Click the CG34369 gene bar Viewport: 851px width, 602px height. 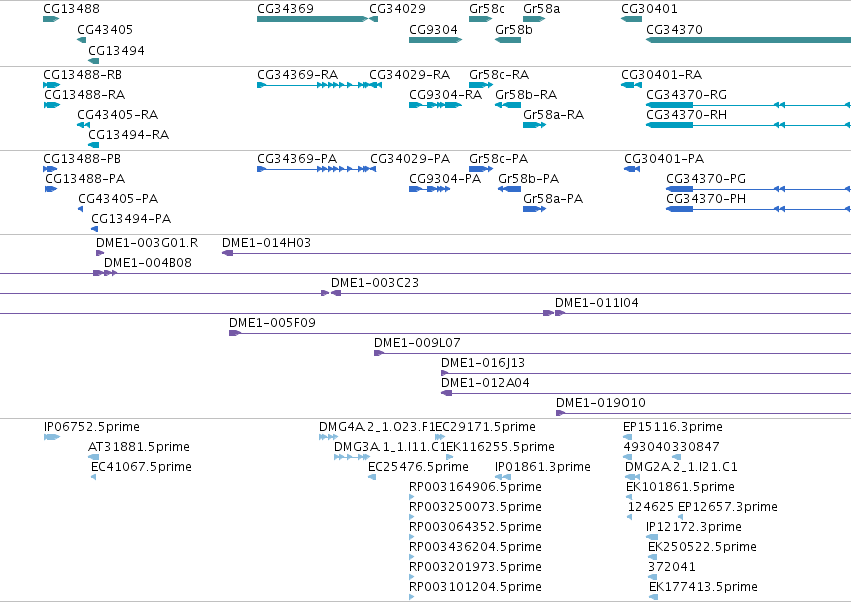click(313, 19)
